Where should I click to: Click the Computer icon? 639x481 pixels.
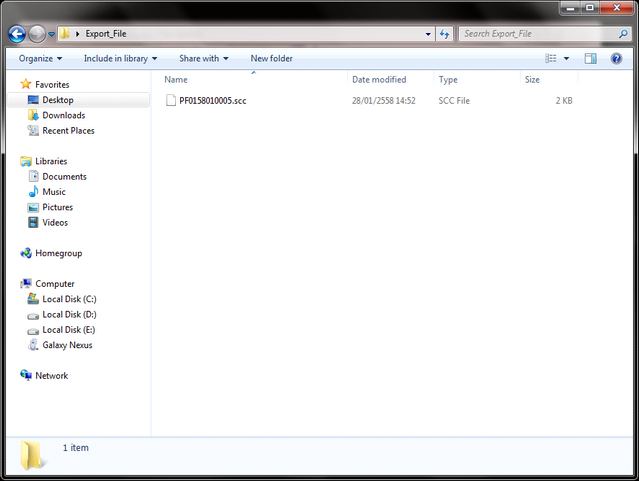coord(26,283)
